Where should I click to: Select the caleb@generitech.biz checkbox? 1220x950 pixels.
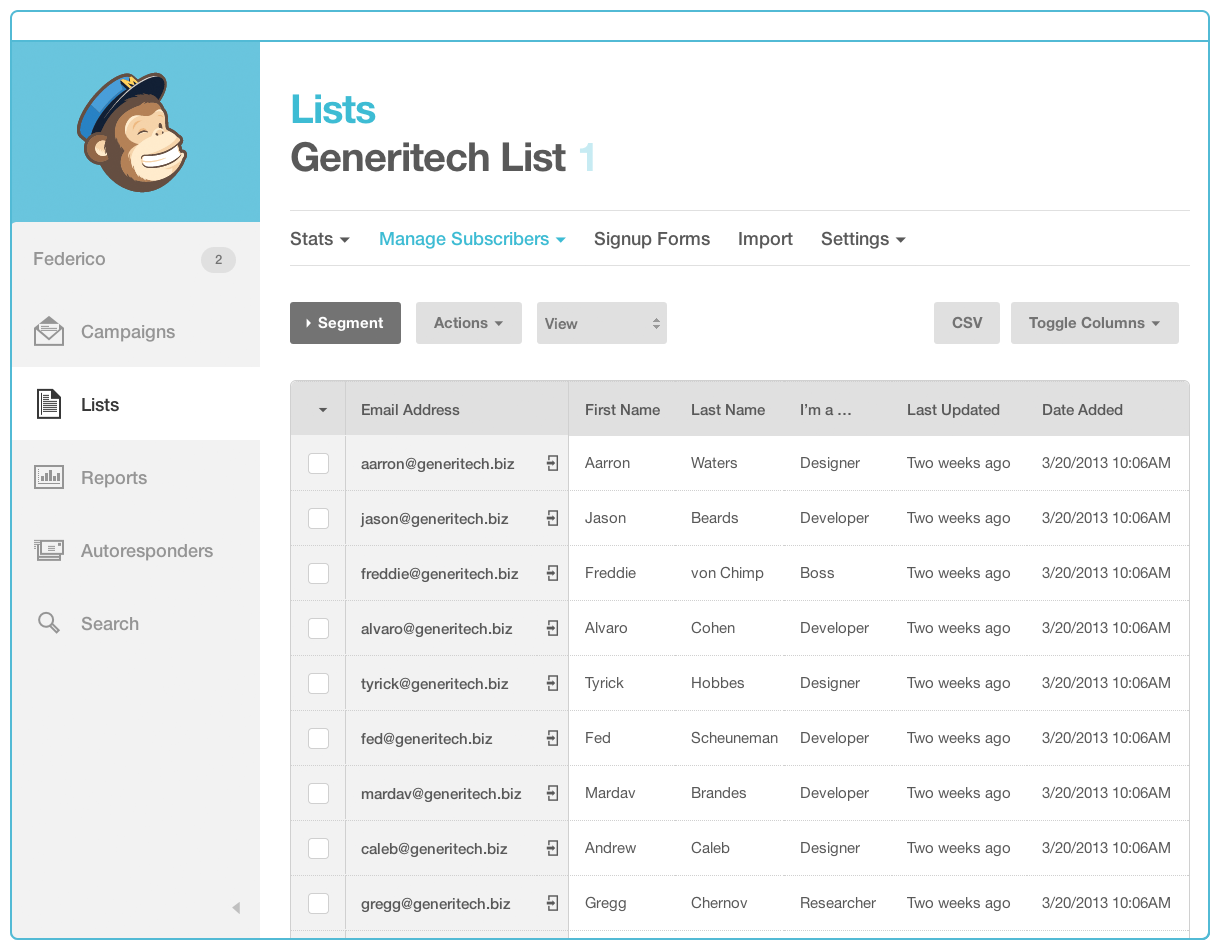(318, 848)
